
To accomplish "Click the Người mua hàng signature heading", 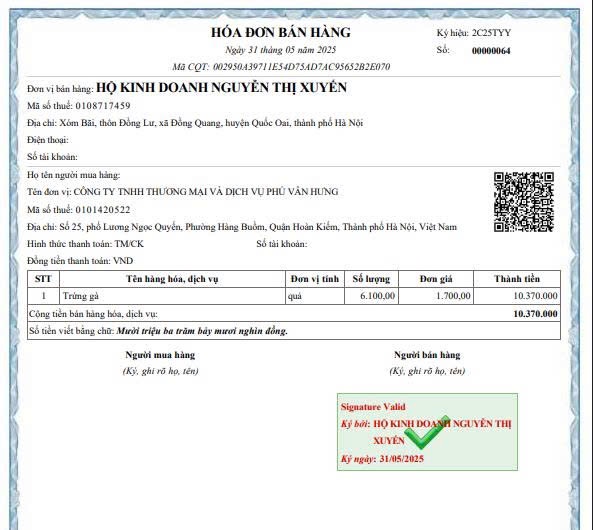I will click(x=160, y=355).
